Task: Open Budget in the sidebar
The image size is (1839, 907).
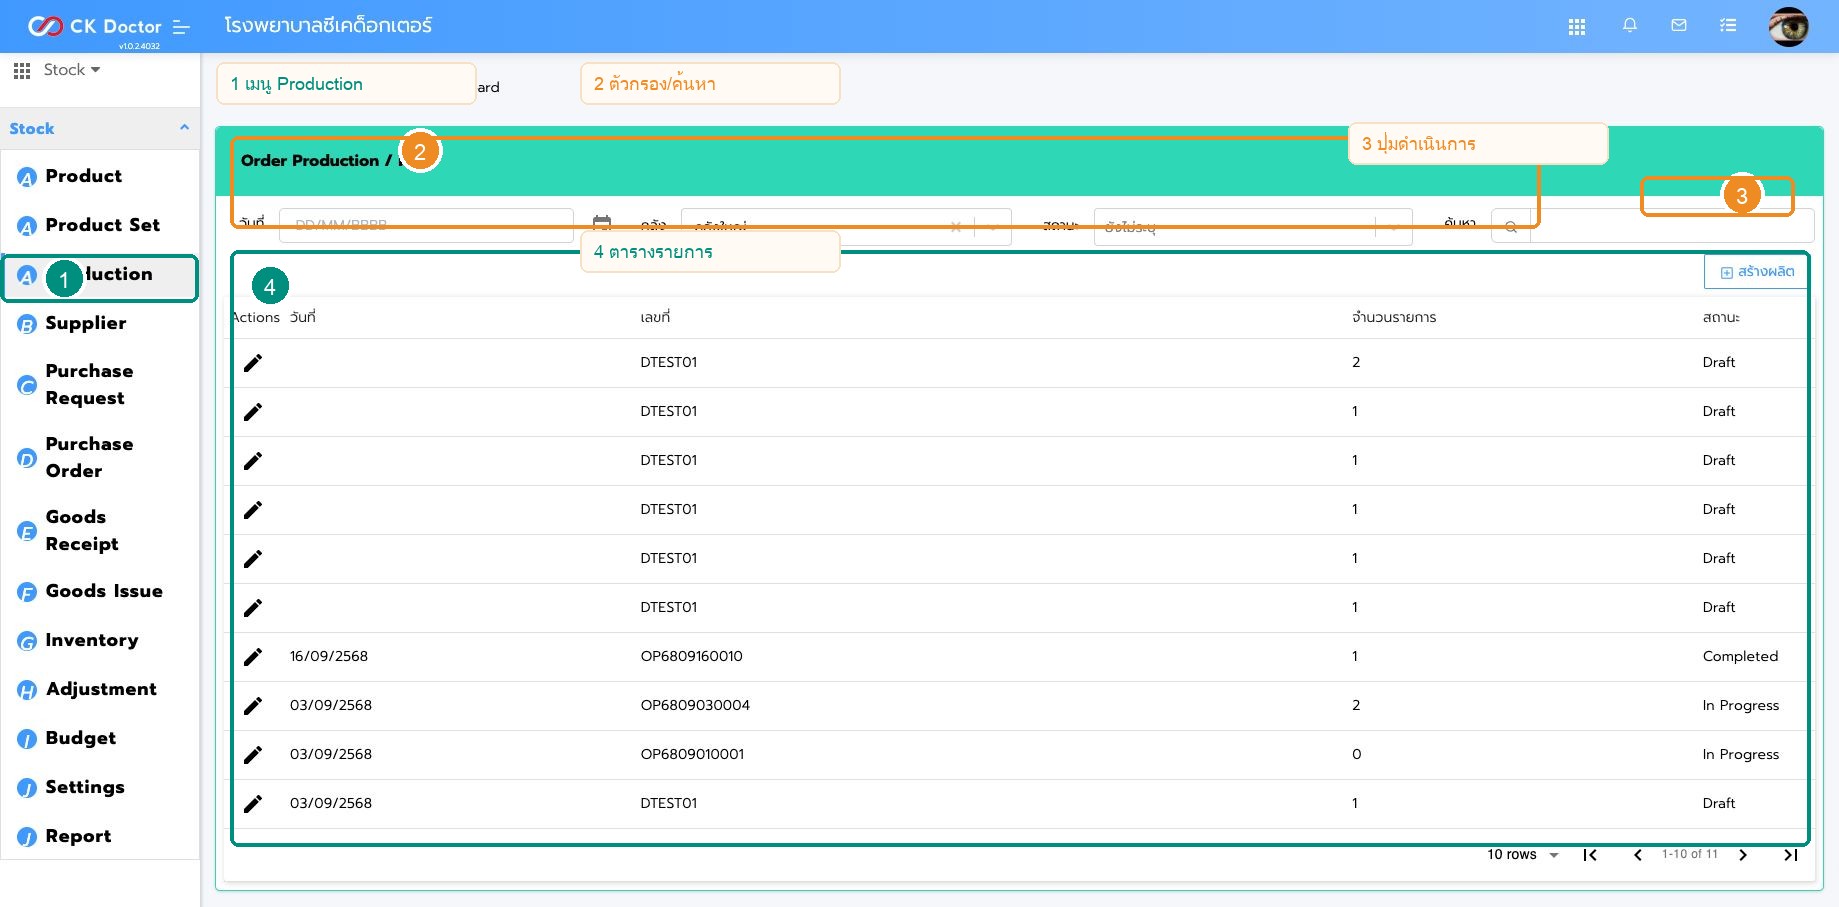Action: (x=81, y=738)
